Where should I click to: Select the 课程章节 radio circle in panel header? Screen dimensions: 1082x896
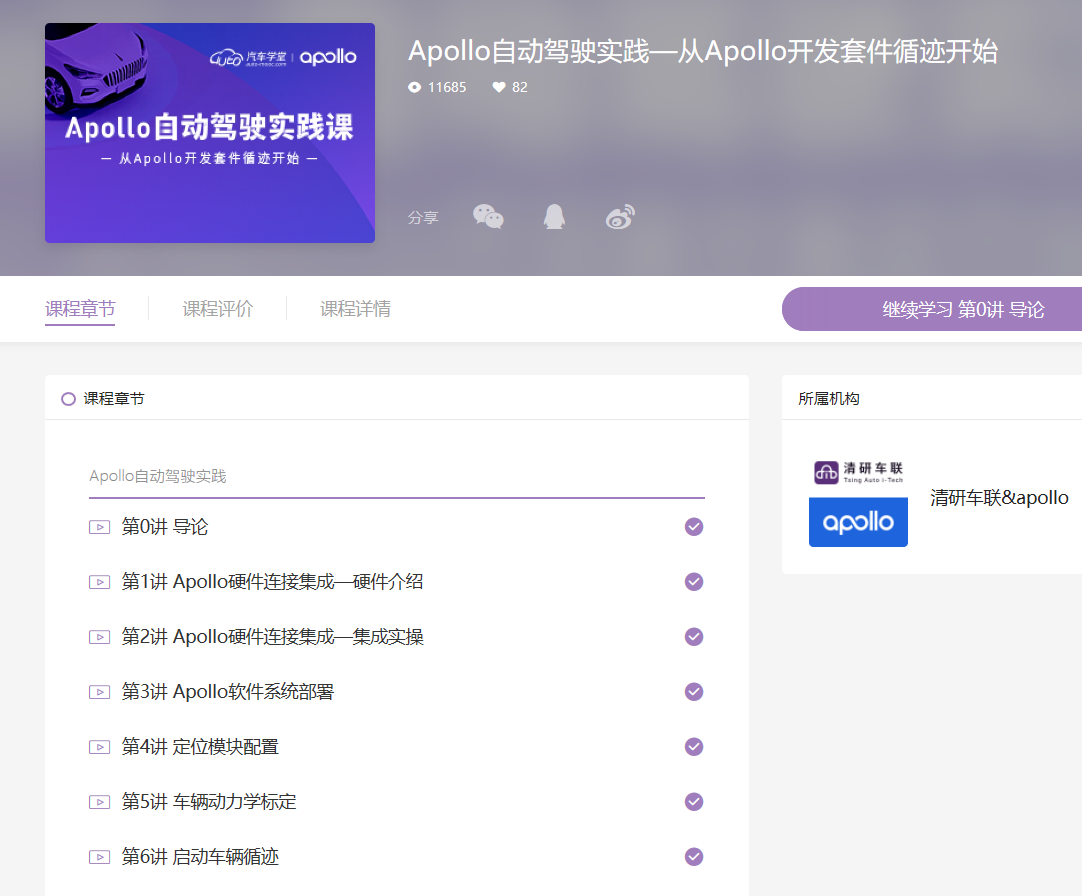coord(68,399)
